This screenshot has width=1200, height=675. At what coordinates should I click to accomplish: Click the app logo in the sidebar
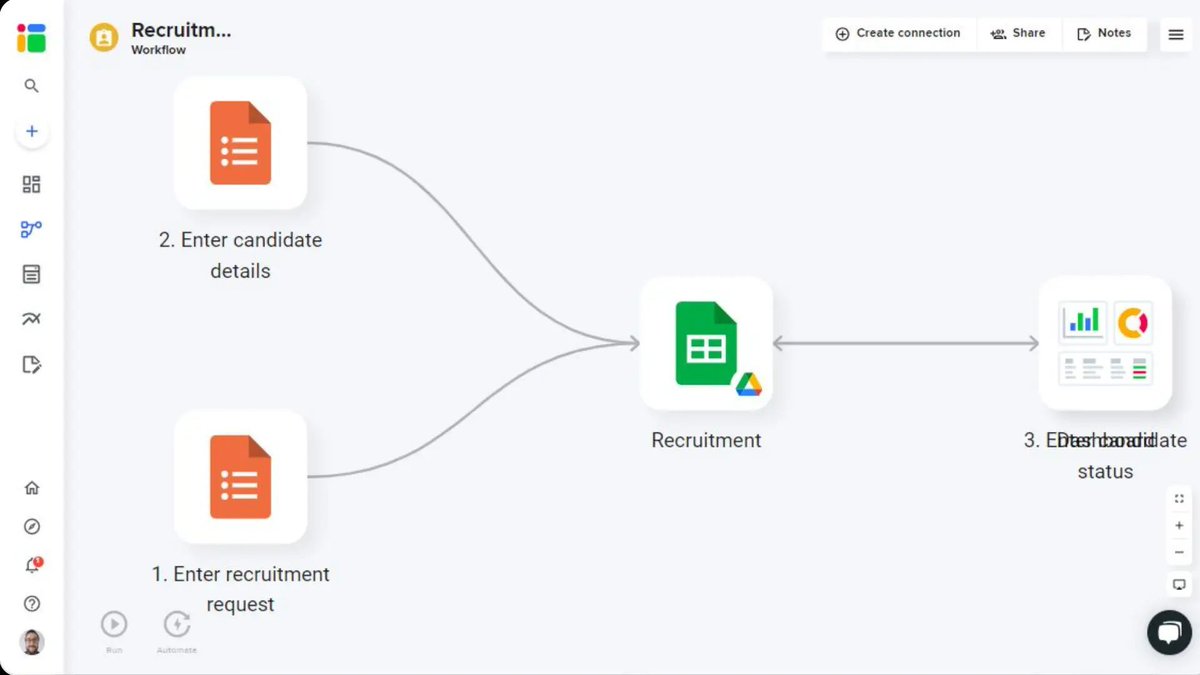click(x=31, y=38)
